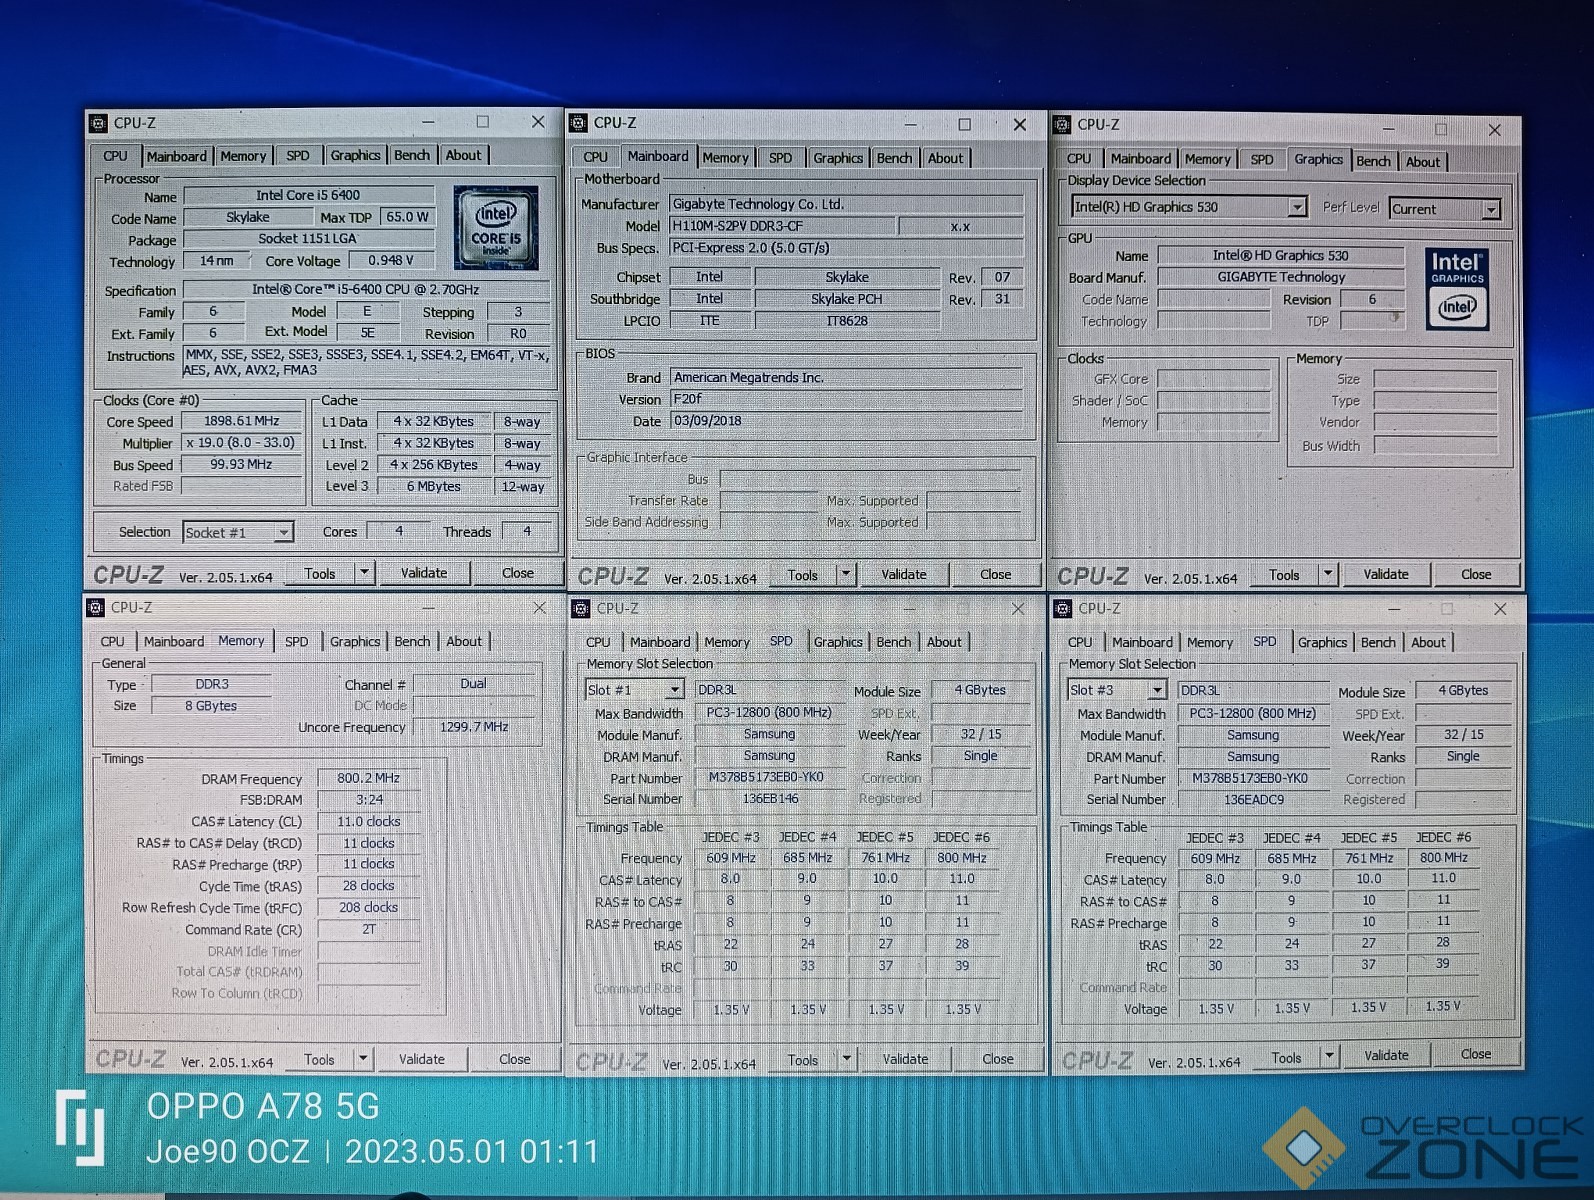Click Tools button in the CPU window

tap(320, 573)
